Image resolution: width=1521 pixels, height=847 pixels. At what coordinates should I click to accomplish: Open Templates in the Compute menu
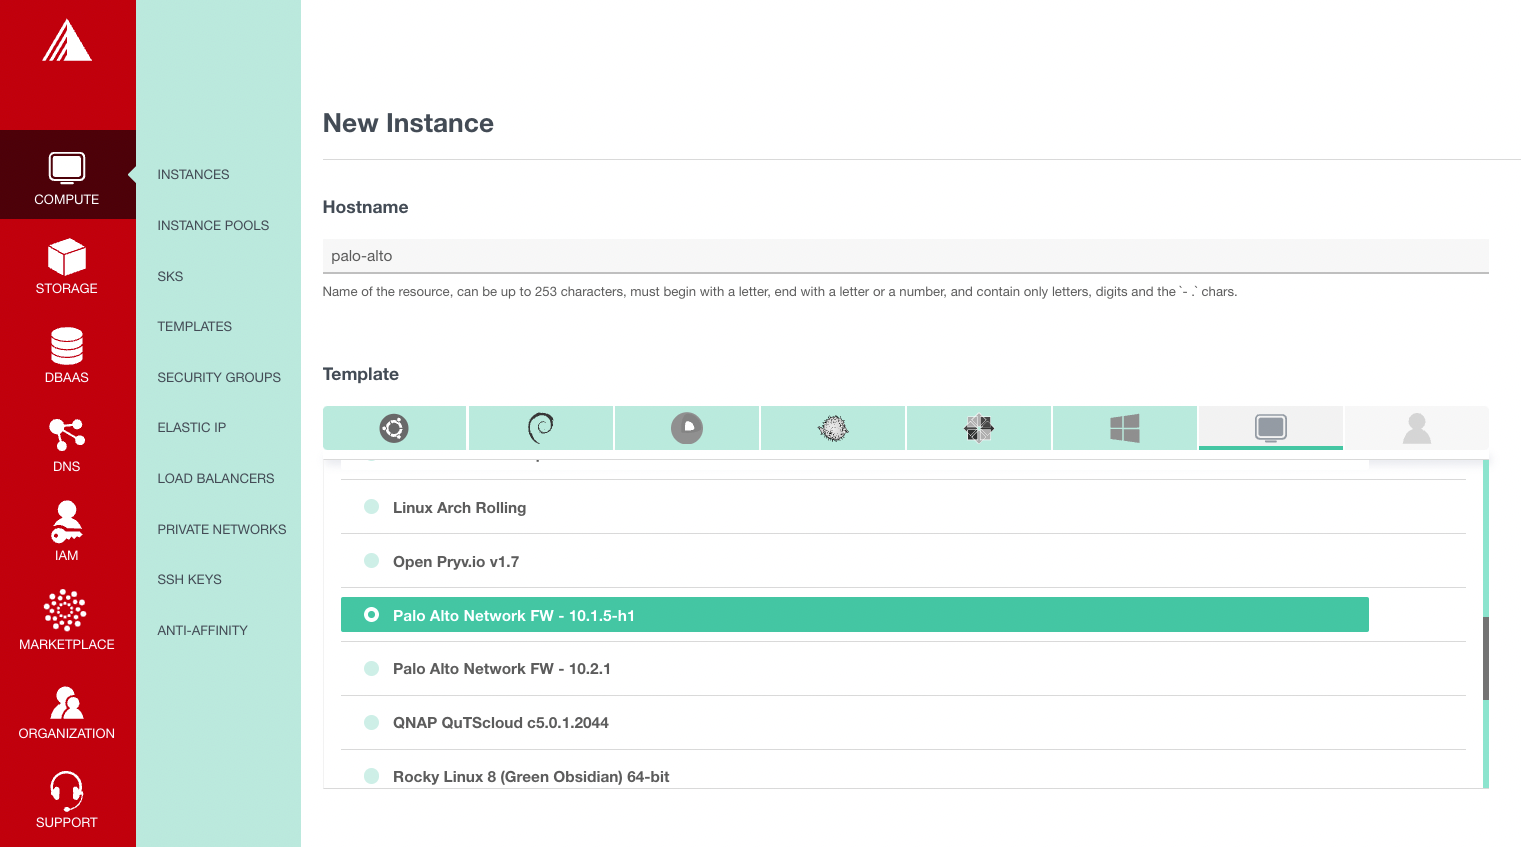click(x=194, y=326)
